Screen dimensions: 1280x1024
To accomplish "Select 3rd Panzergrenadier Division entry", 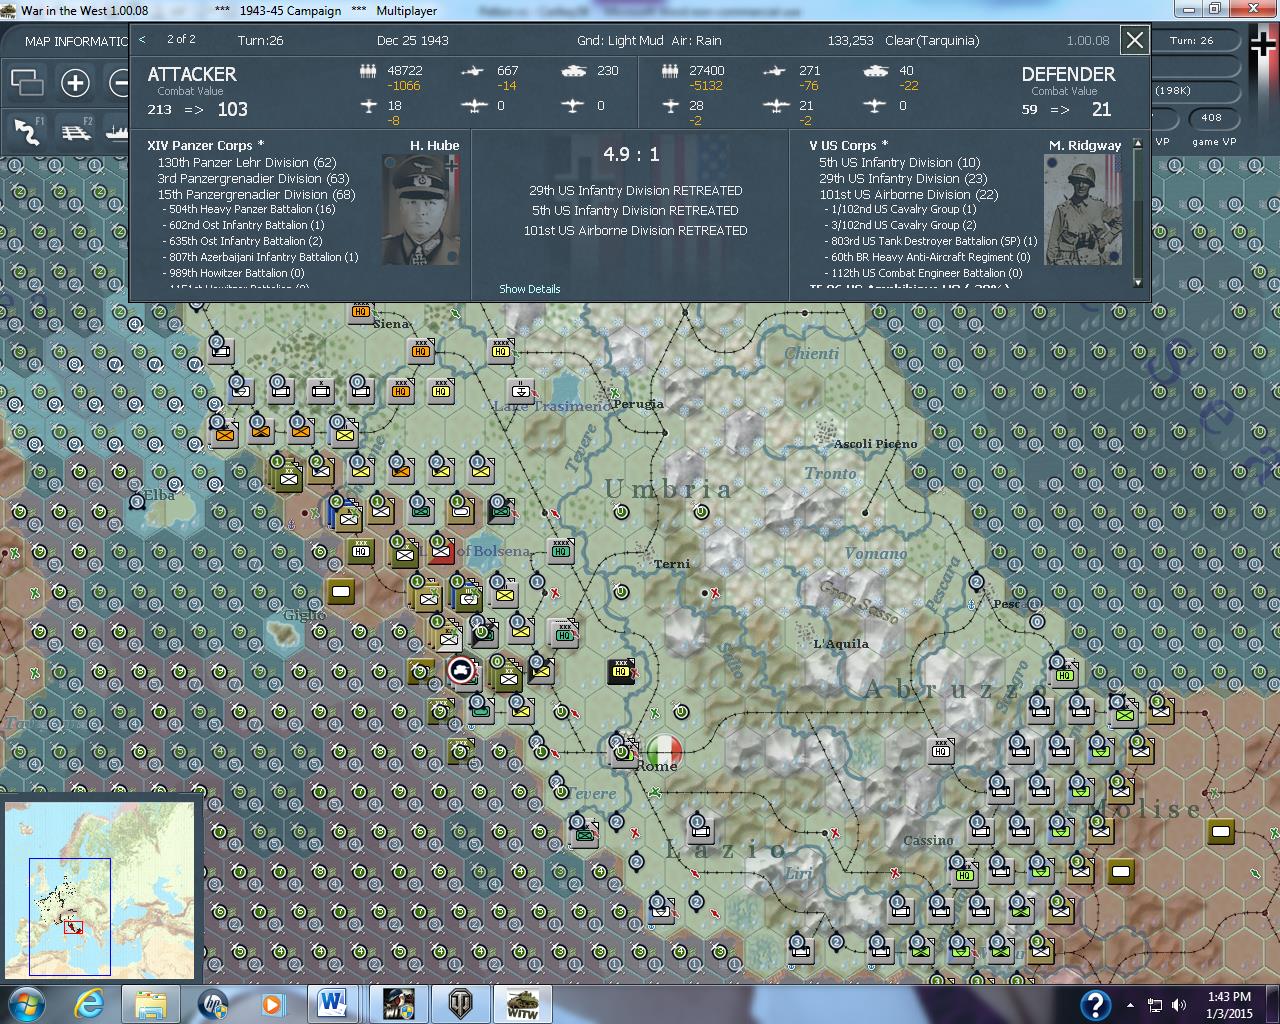I will tap(253, 178).
